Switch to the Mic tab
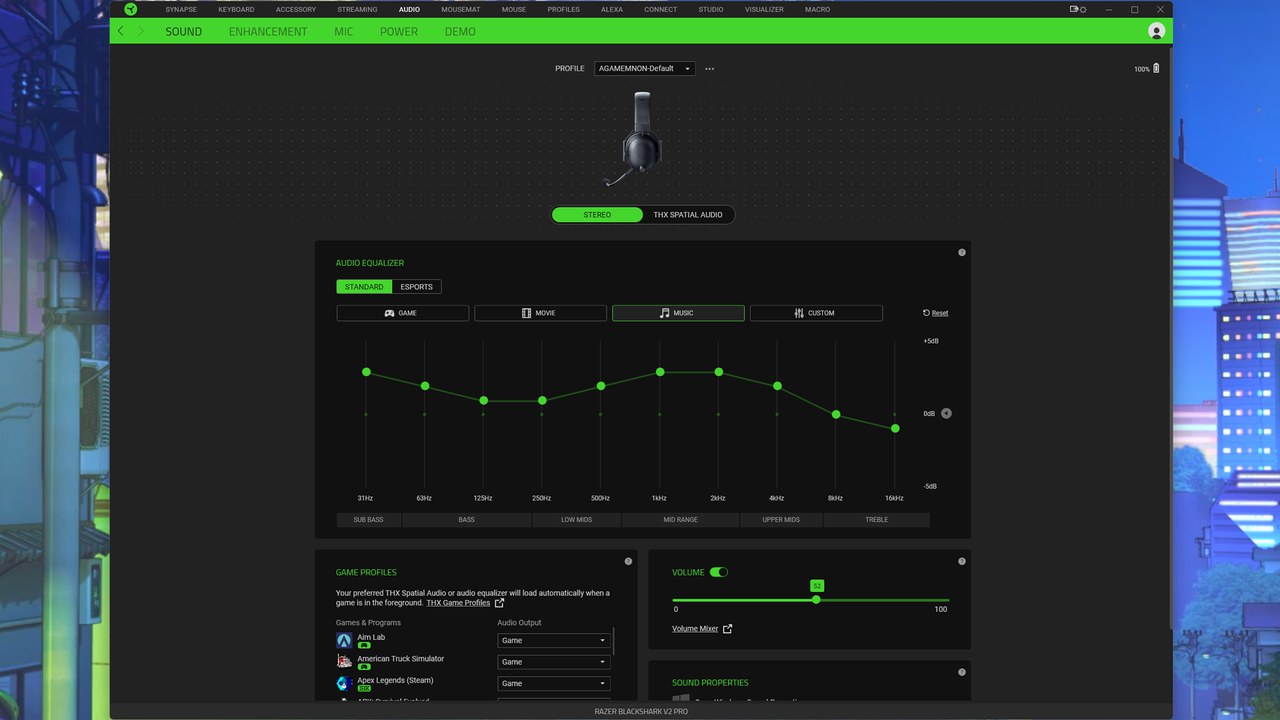Screen dimensions: 1280x720 (x=344, y=32)
